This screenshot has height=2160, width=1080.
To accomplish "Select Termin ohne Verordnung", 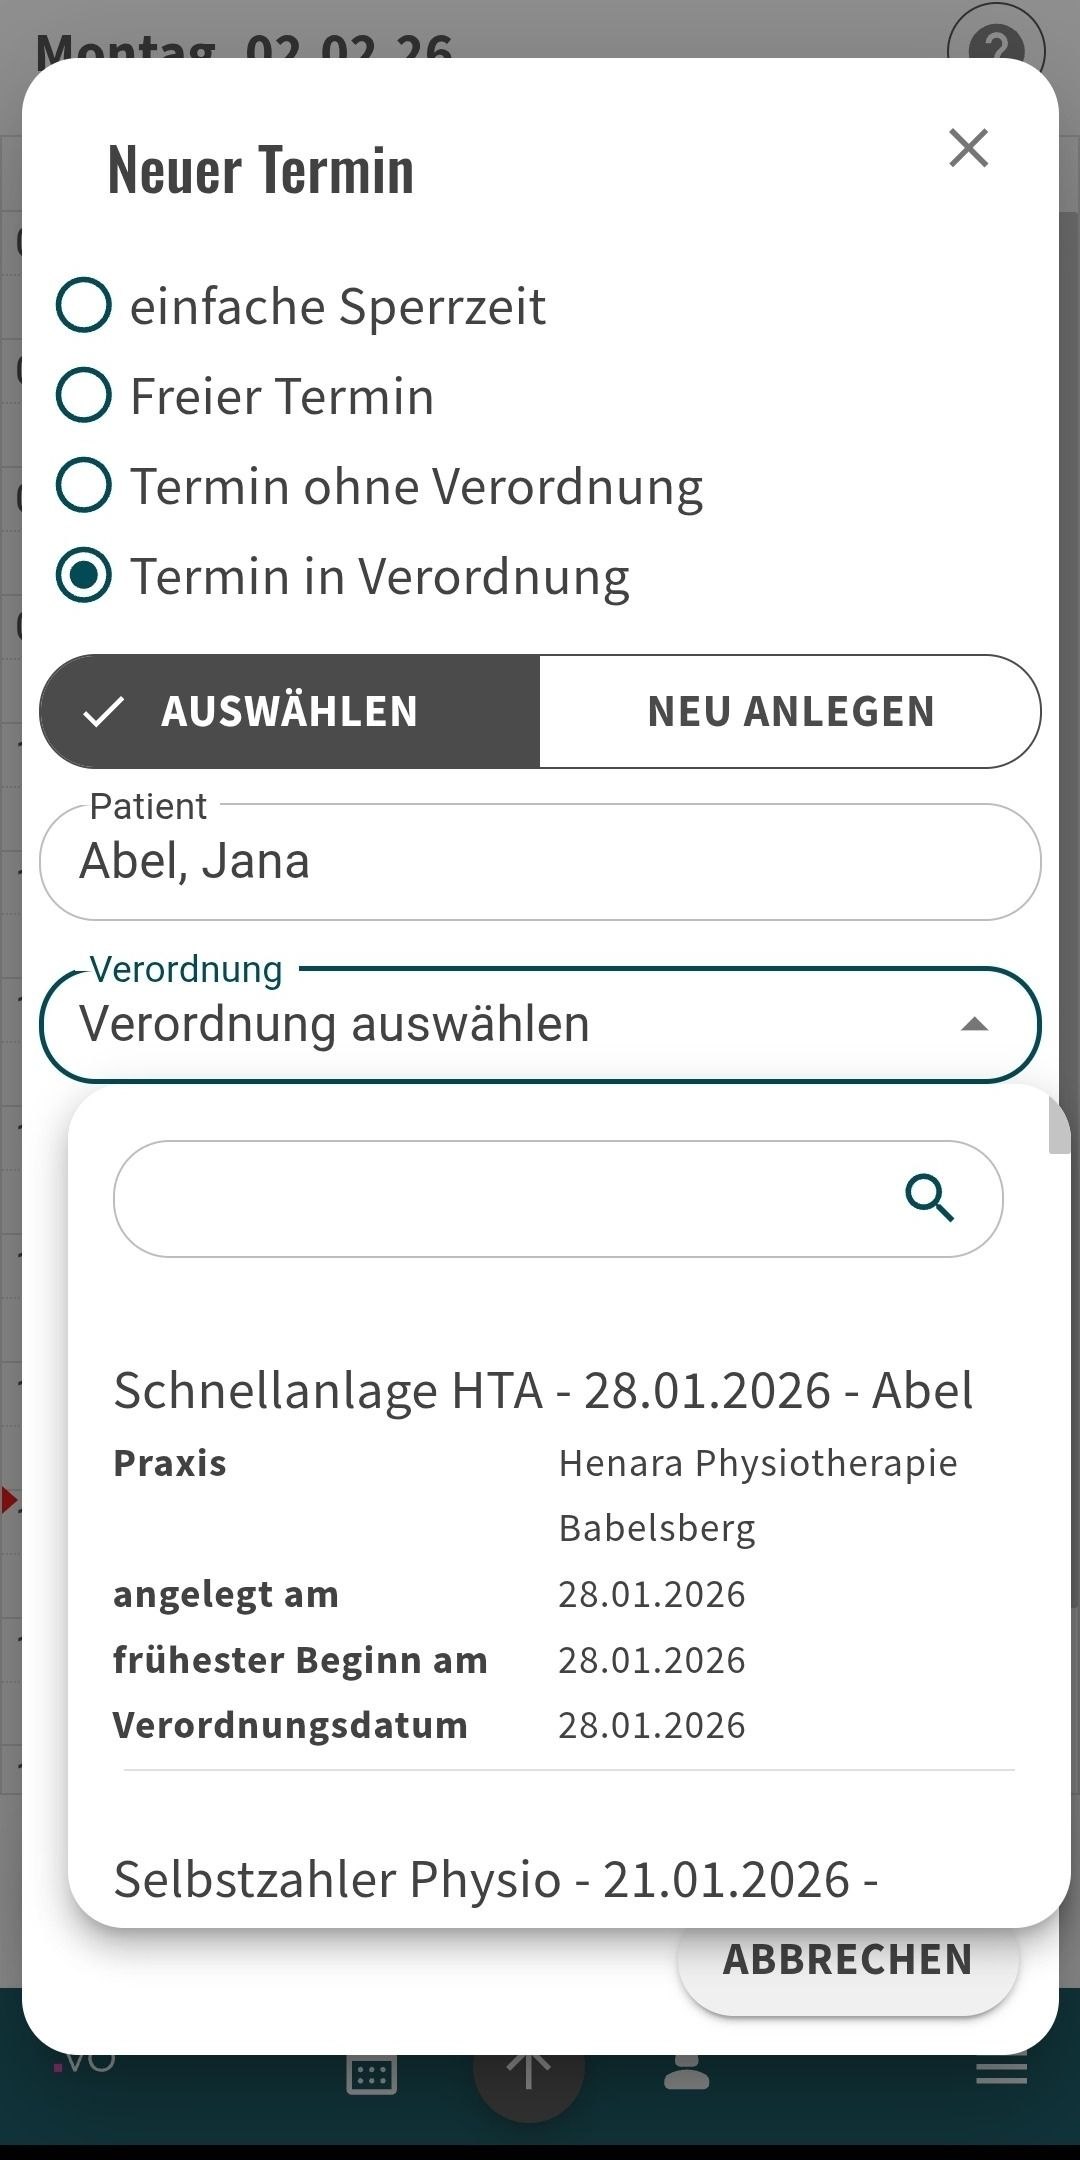I will pos(84,485).
